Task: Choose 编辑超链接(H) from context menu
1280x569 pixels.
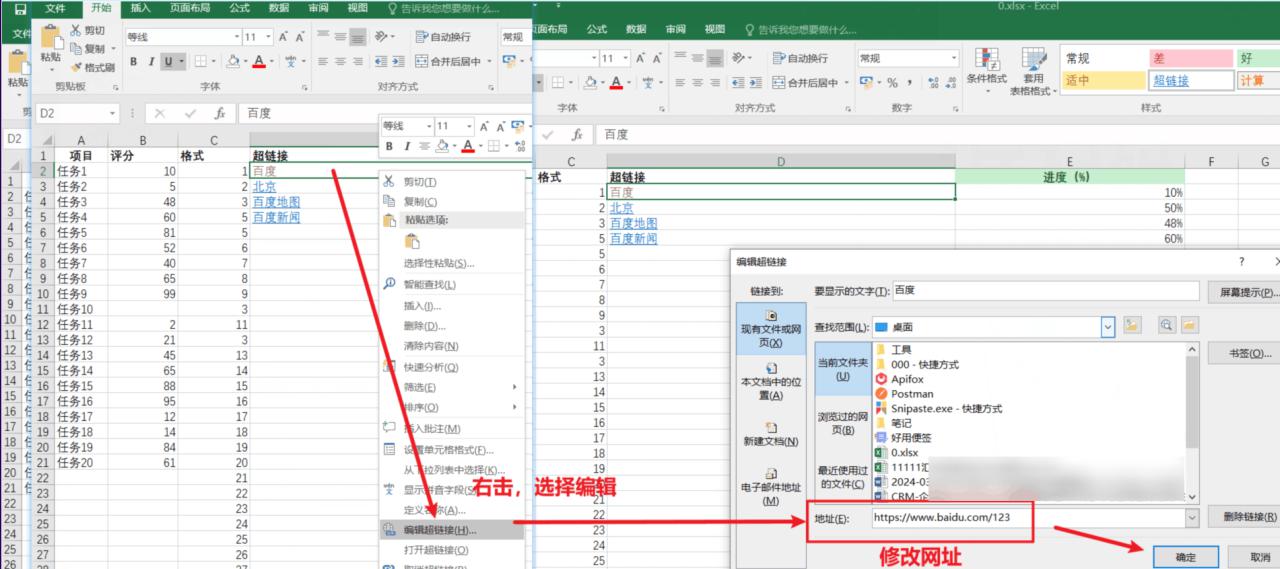Action: pyautogui.click(x=452, y=530)
